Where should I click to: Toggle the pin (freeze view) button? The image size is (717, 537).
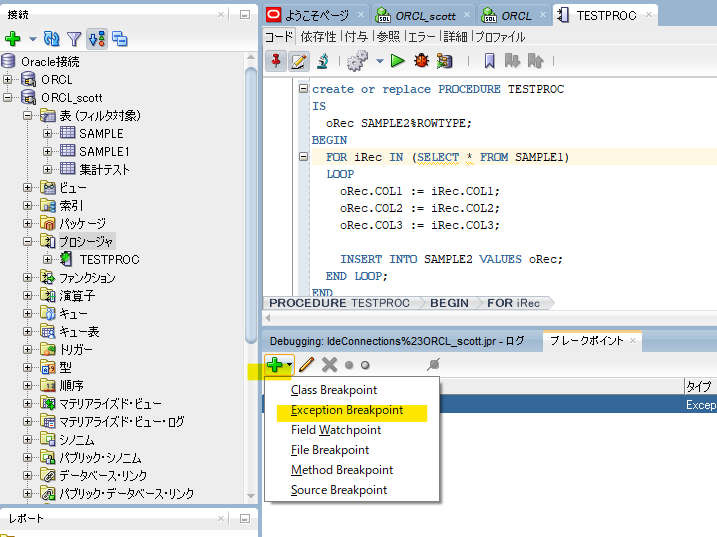[276, 61]
